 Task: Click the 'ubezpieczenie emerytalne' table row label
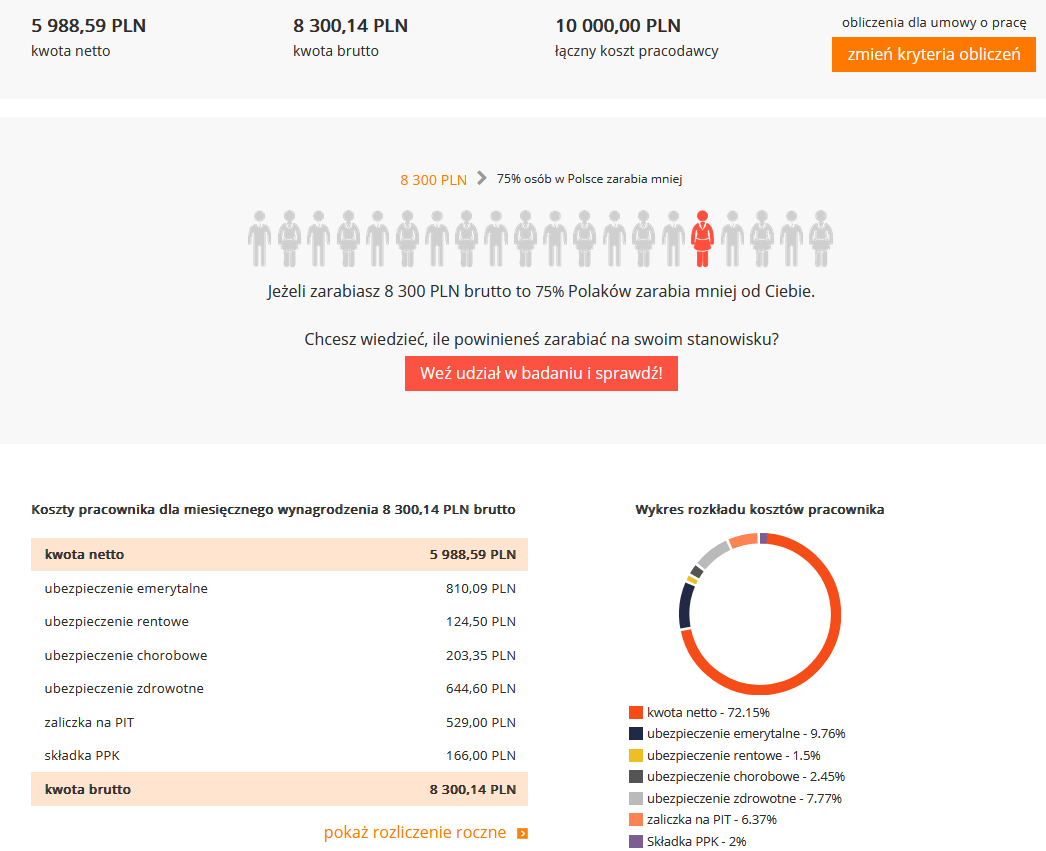126,588
